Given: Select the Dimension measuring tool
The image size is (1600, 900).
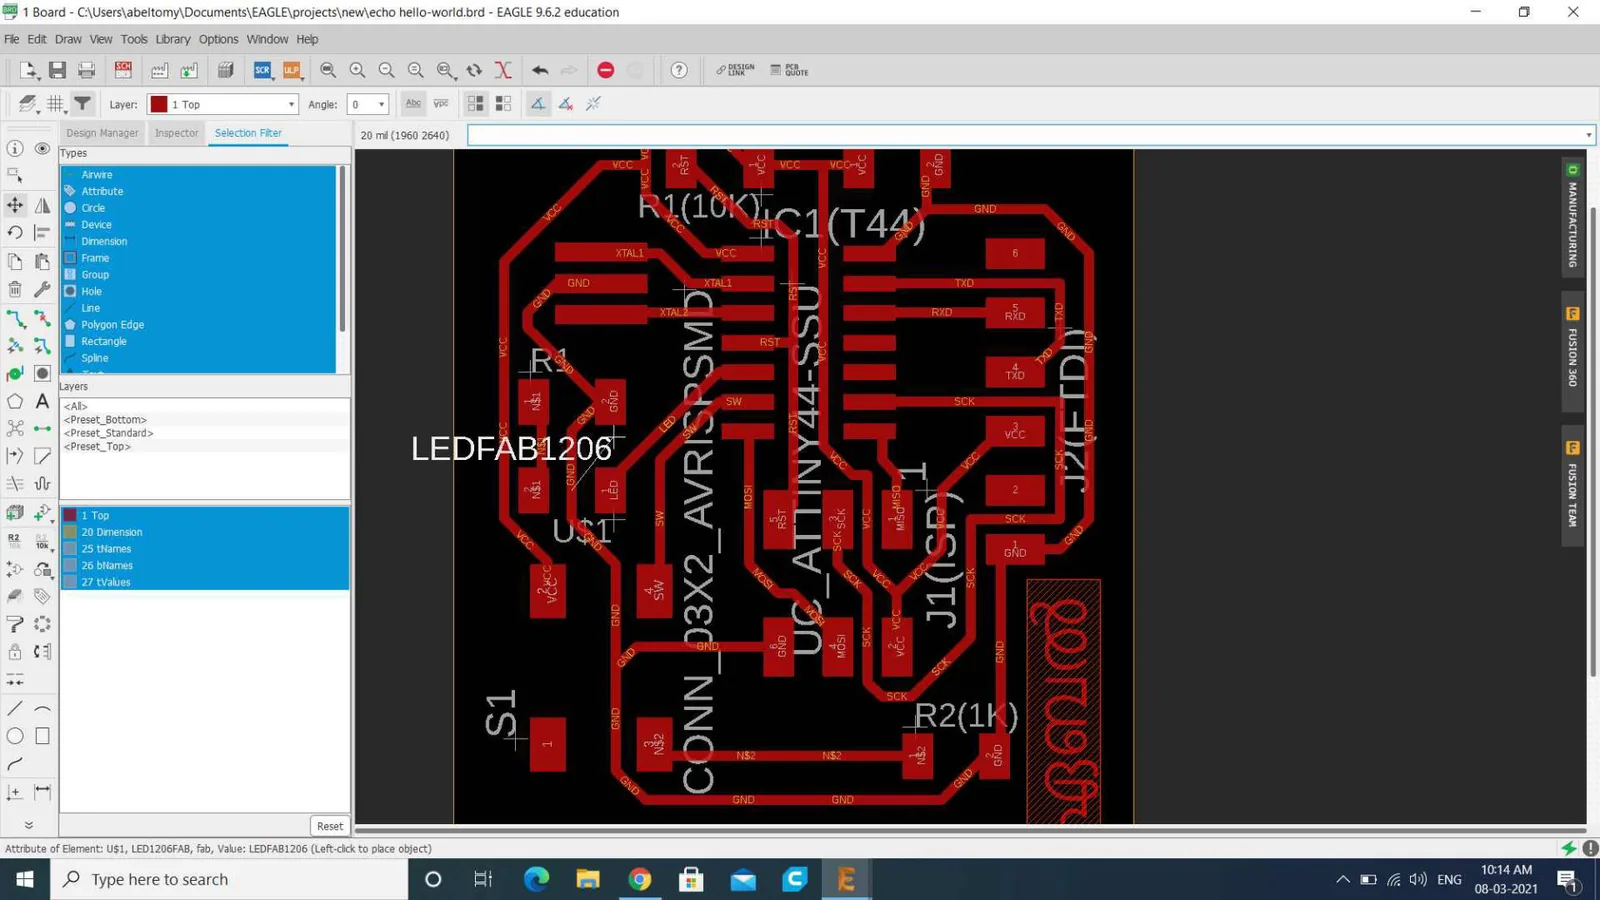Looking at the screenshot, I should [42, 792].
